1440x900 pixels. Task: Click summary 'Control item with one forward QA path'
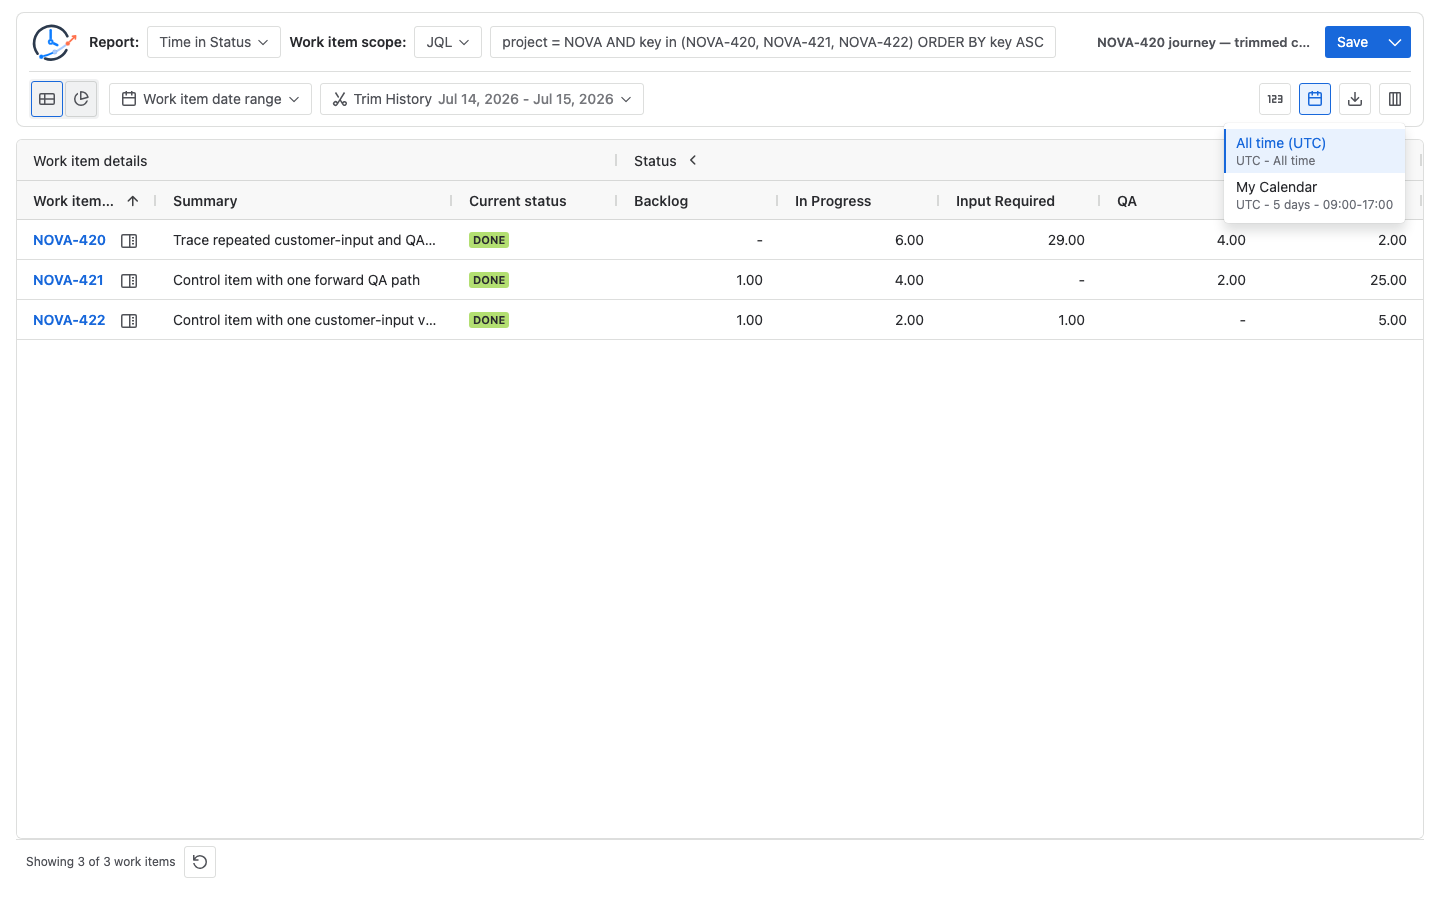pyautogui.click(x=296, y=280)
